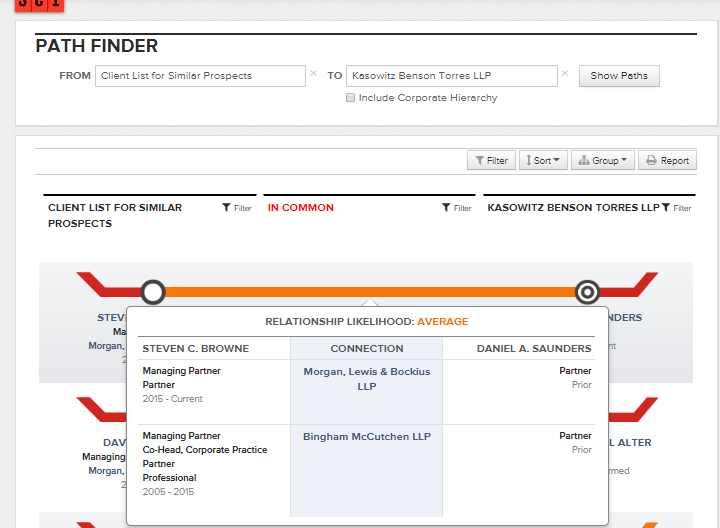Image resolution: width=720 pixels, height=528 pixels.
Task: Filter the In Common column
Action: coord(457,208)
